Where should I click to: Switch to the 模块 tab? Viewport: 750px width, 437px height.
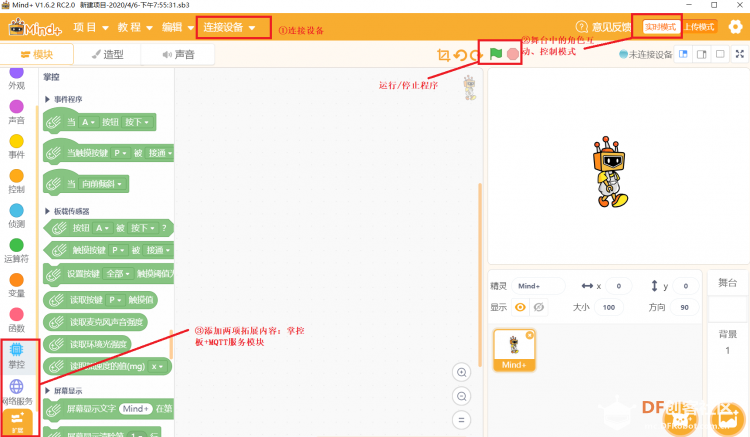point(37,55)
